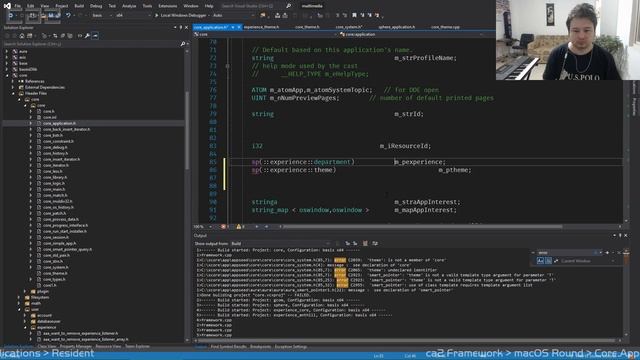Toggle the bookmark toolbar icon
640x360 pixels.
354,16
